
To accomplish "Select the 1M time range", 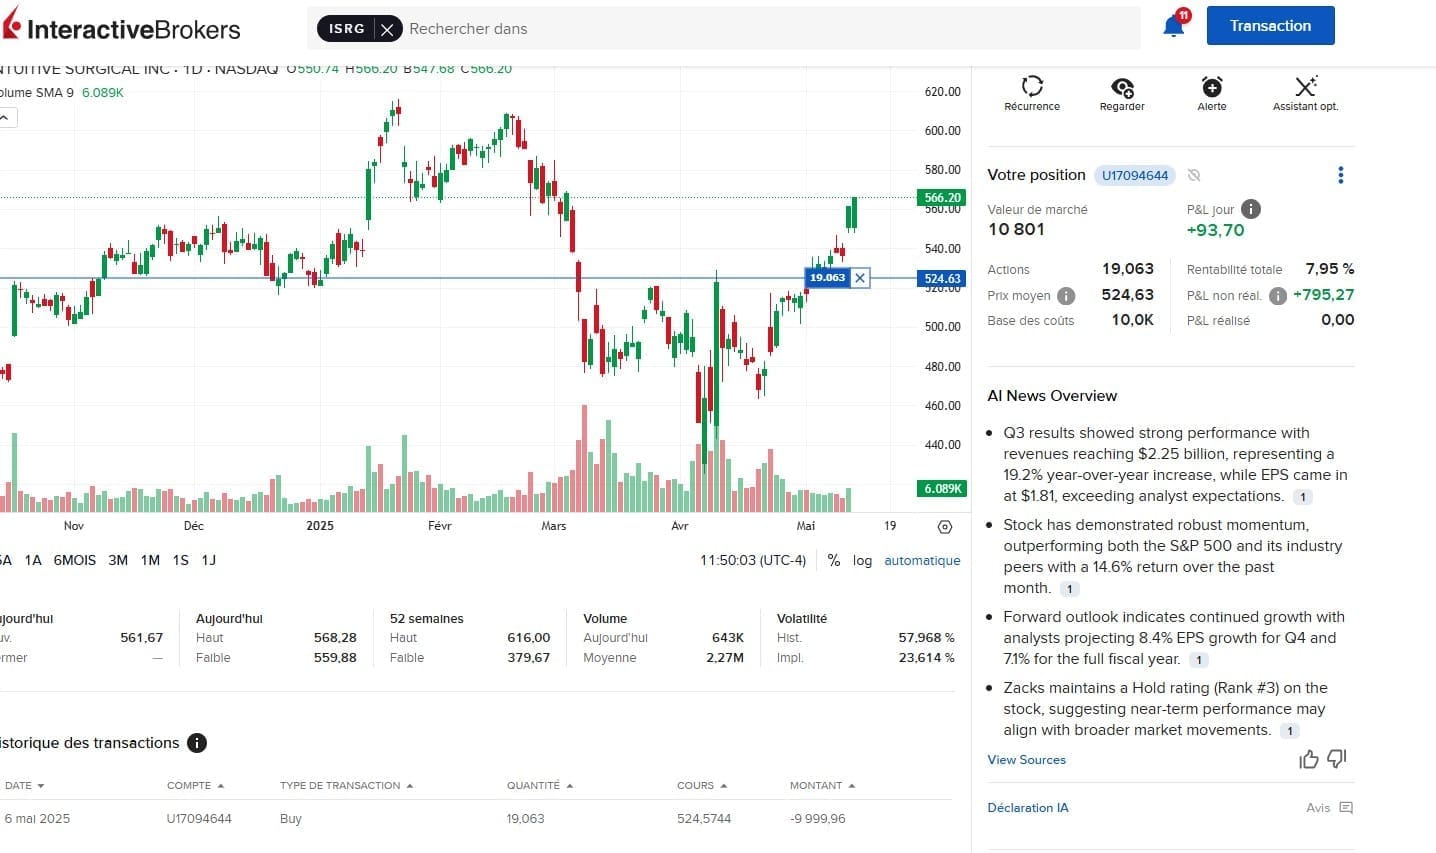I will coord(150,560).
